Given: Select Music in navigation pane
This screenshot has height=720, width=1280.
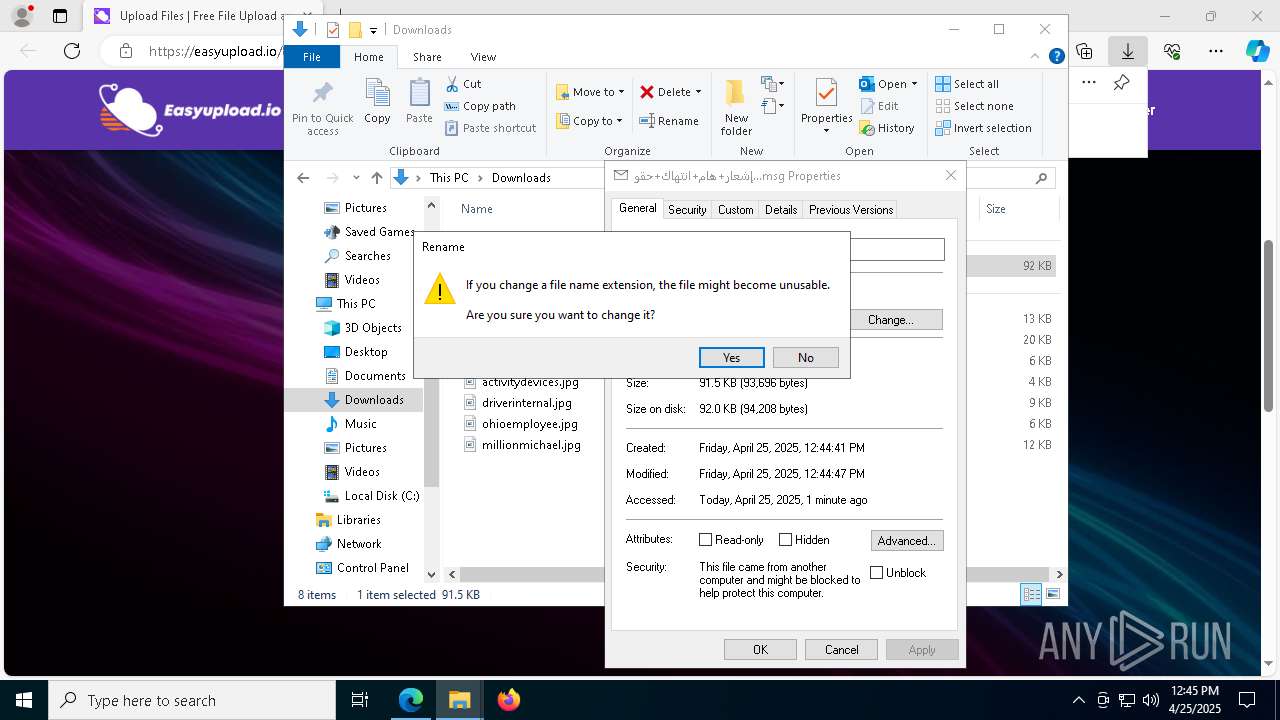Looking at the screenshot, I should [x=350, y=424].
